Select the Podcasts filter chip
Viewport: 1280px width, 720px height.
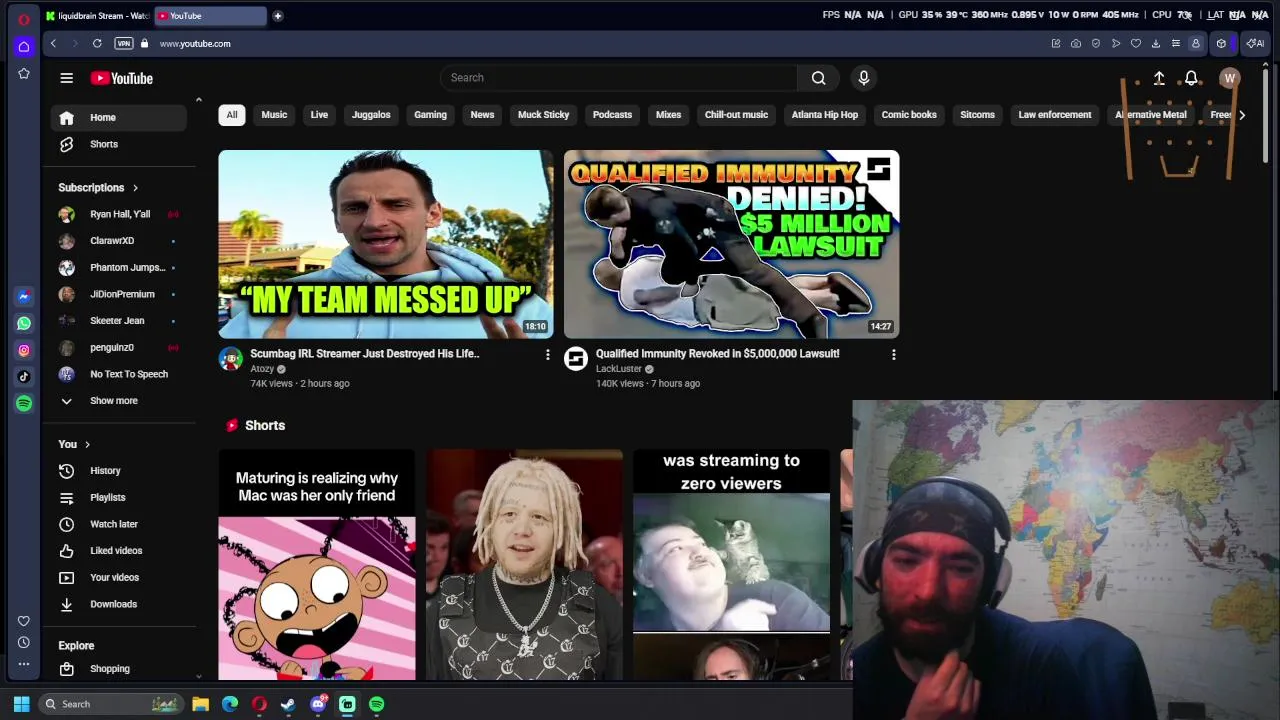(x=612, y=115)
